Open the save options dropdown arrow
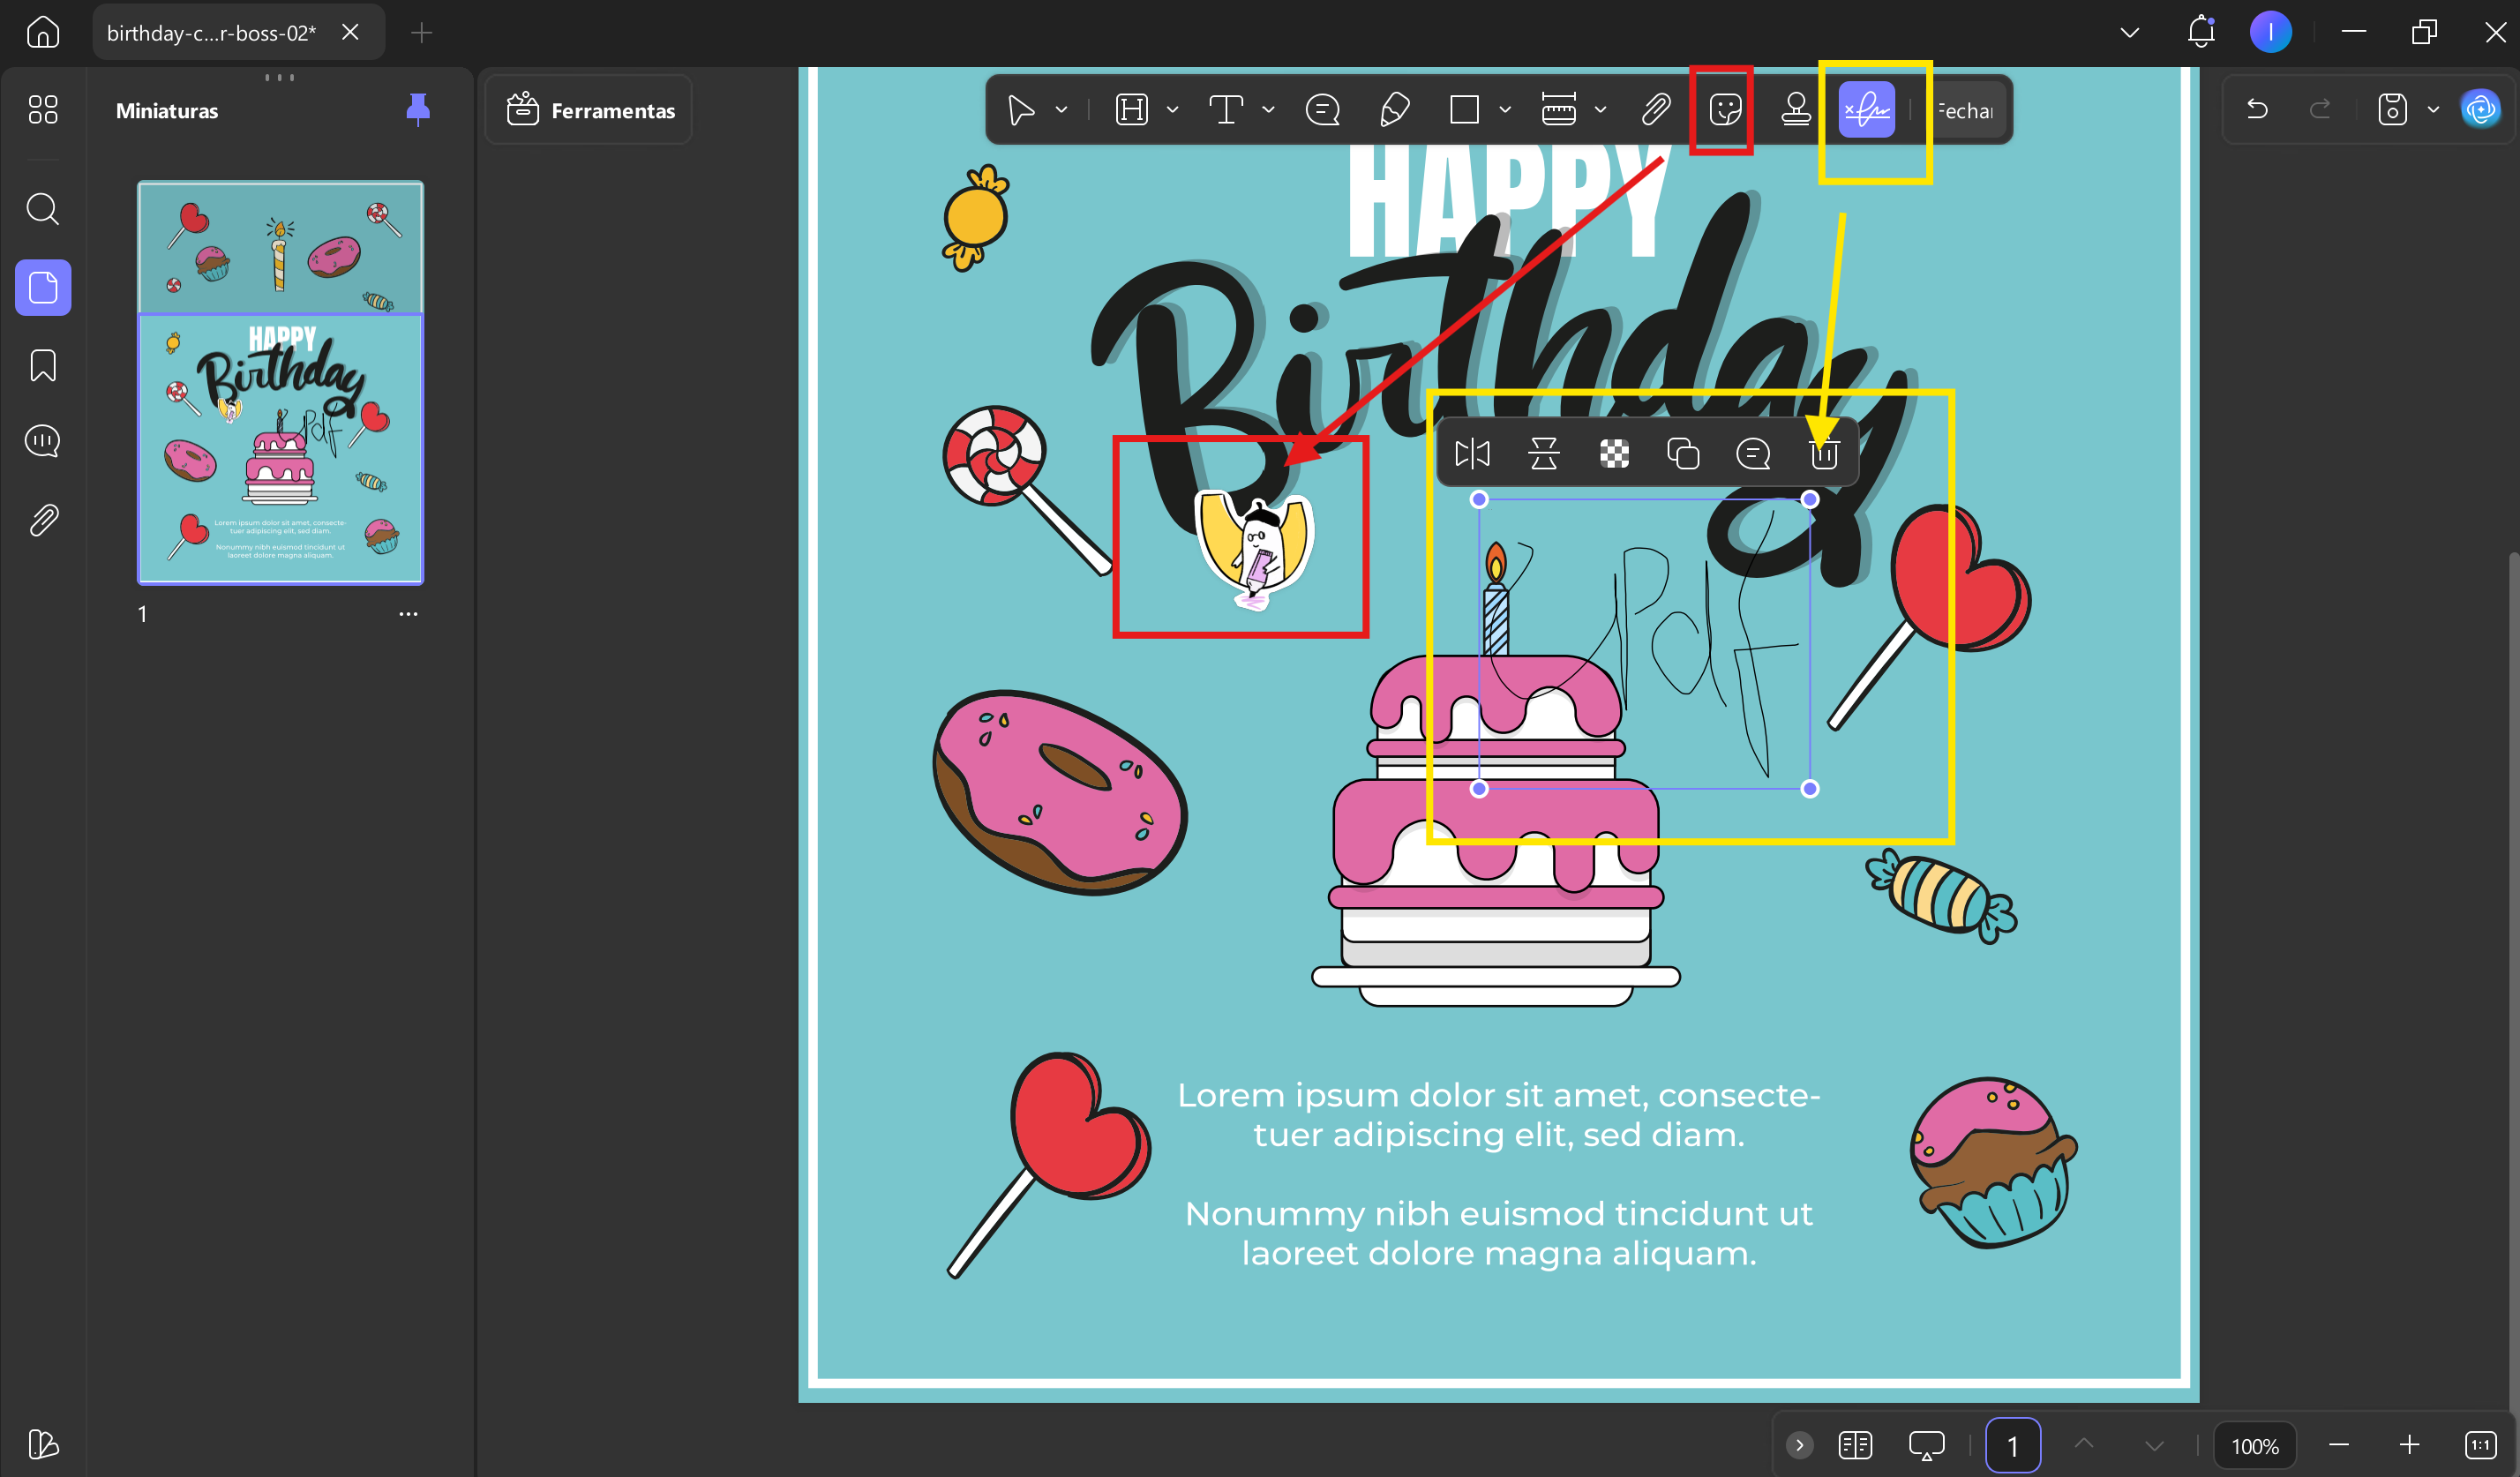Viewport: 2520px width, 1477px height. pyautogui.click(x=2434, y=110)
